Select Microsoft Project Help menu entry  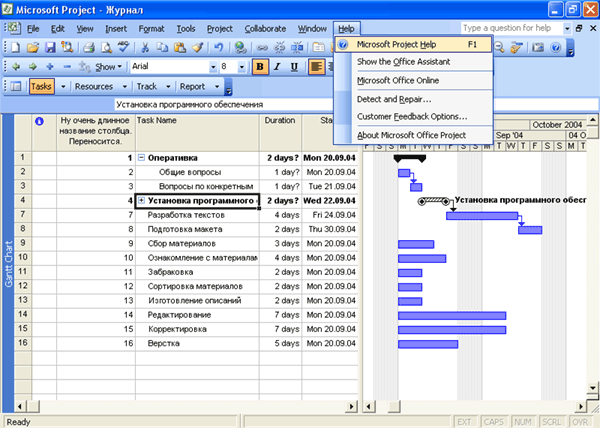click(413, 44)
